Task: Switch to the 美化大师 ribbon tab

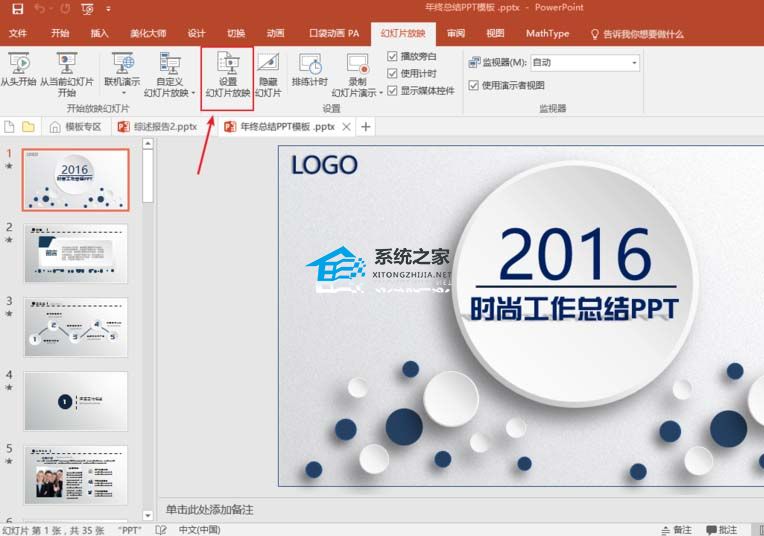Action: coord(148,33)
